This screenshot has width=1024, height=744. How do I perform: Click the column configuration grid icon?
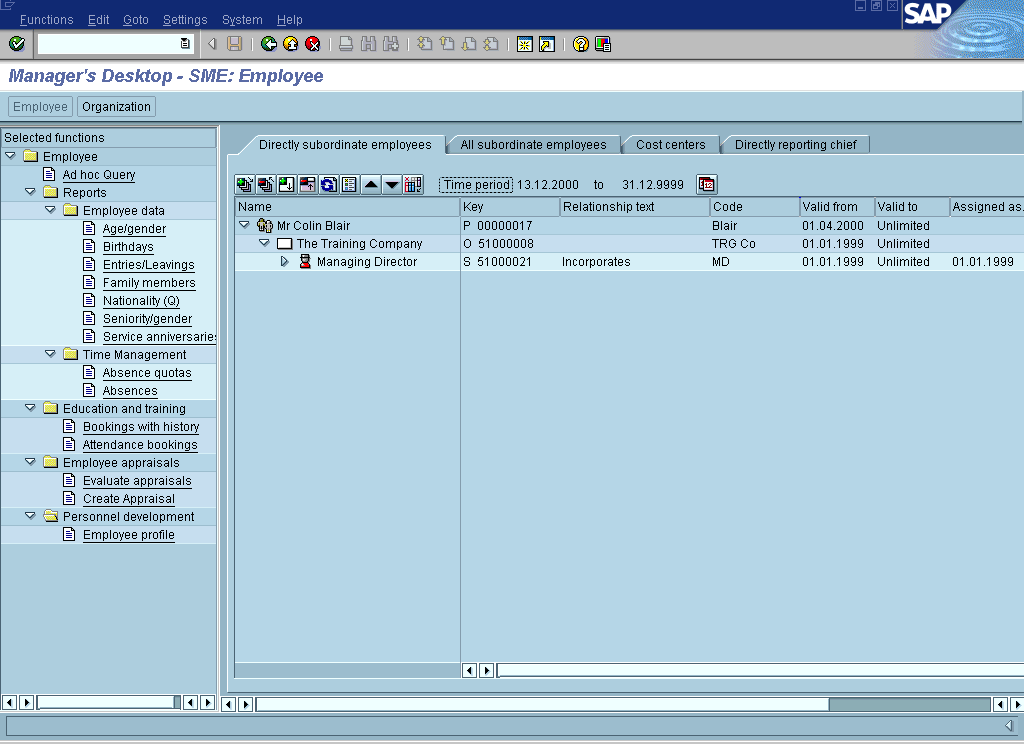[413, 185]
